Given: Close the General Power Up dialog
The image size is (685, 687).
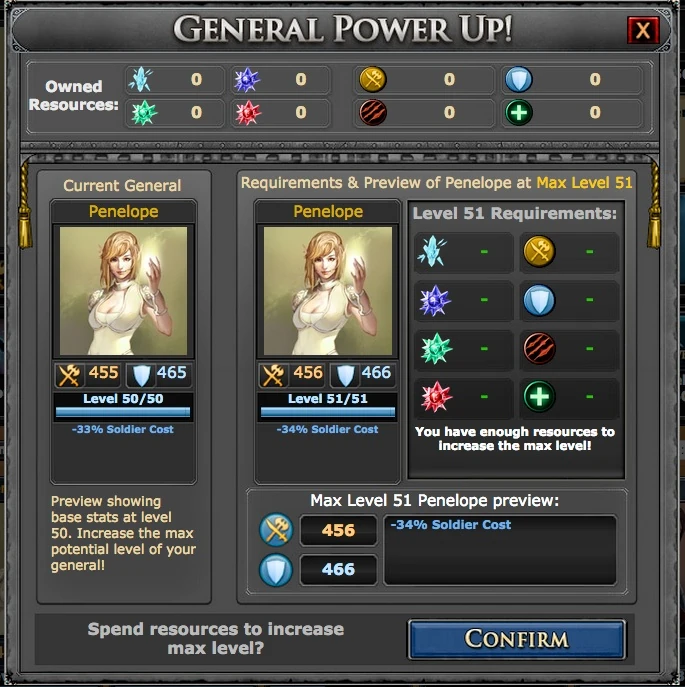Looking at the screenshot, I should point(643,30).
